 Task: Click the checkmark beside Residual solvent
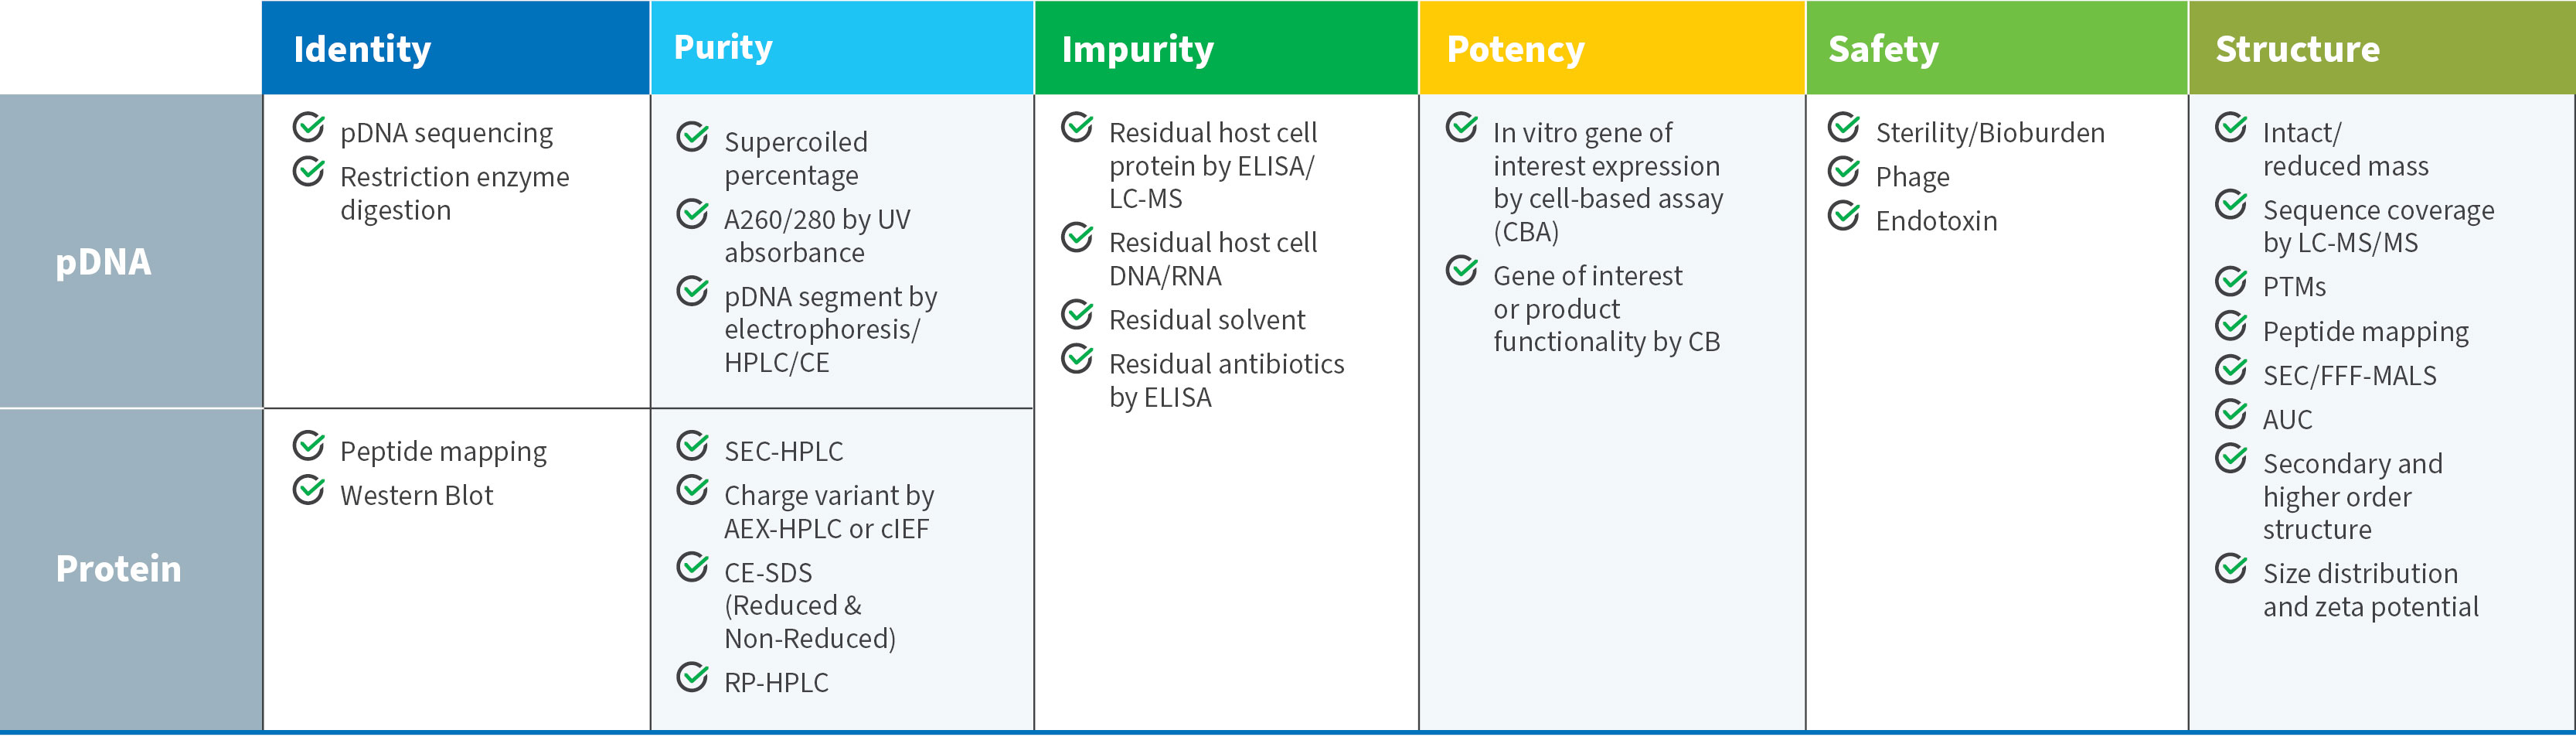[1077, 315]
